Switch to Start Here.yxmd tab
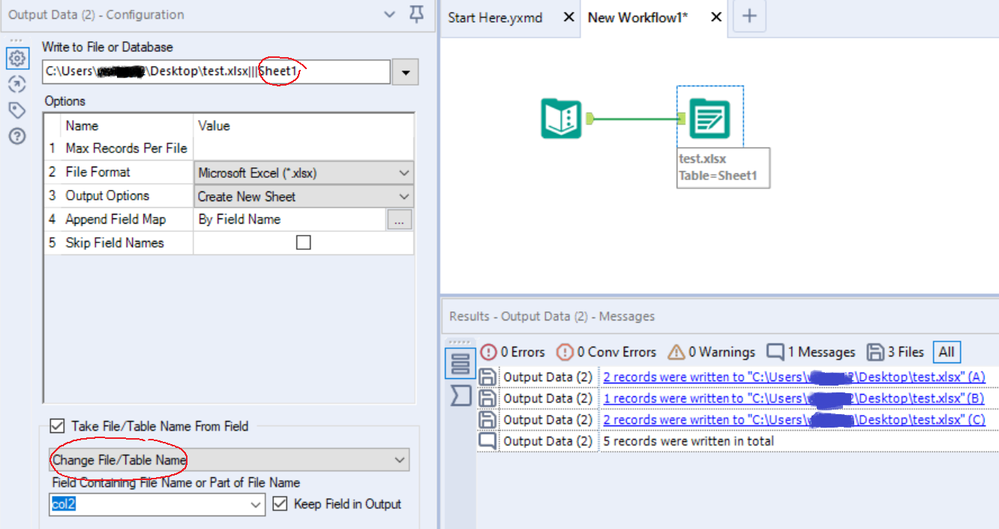Screen dimensions: 999x529 pyautogui.click(x=495, y=18)
